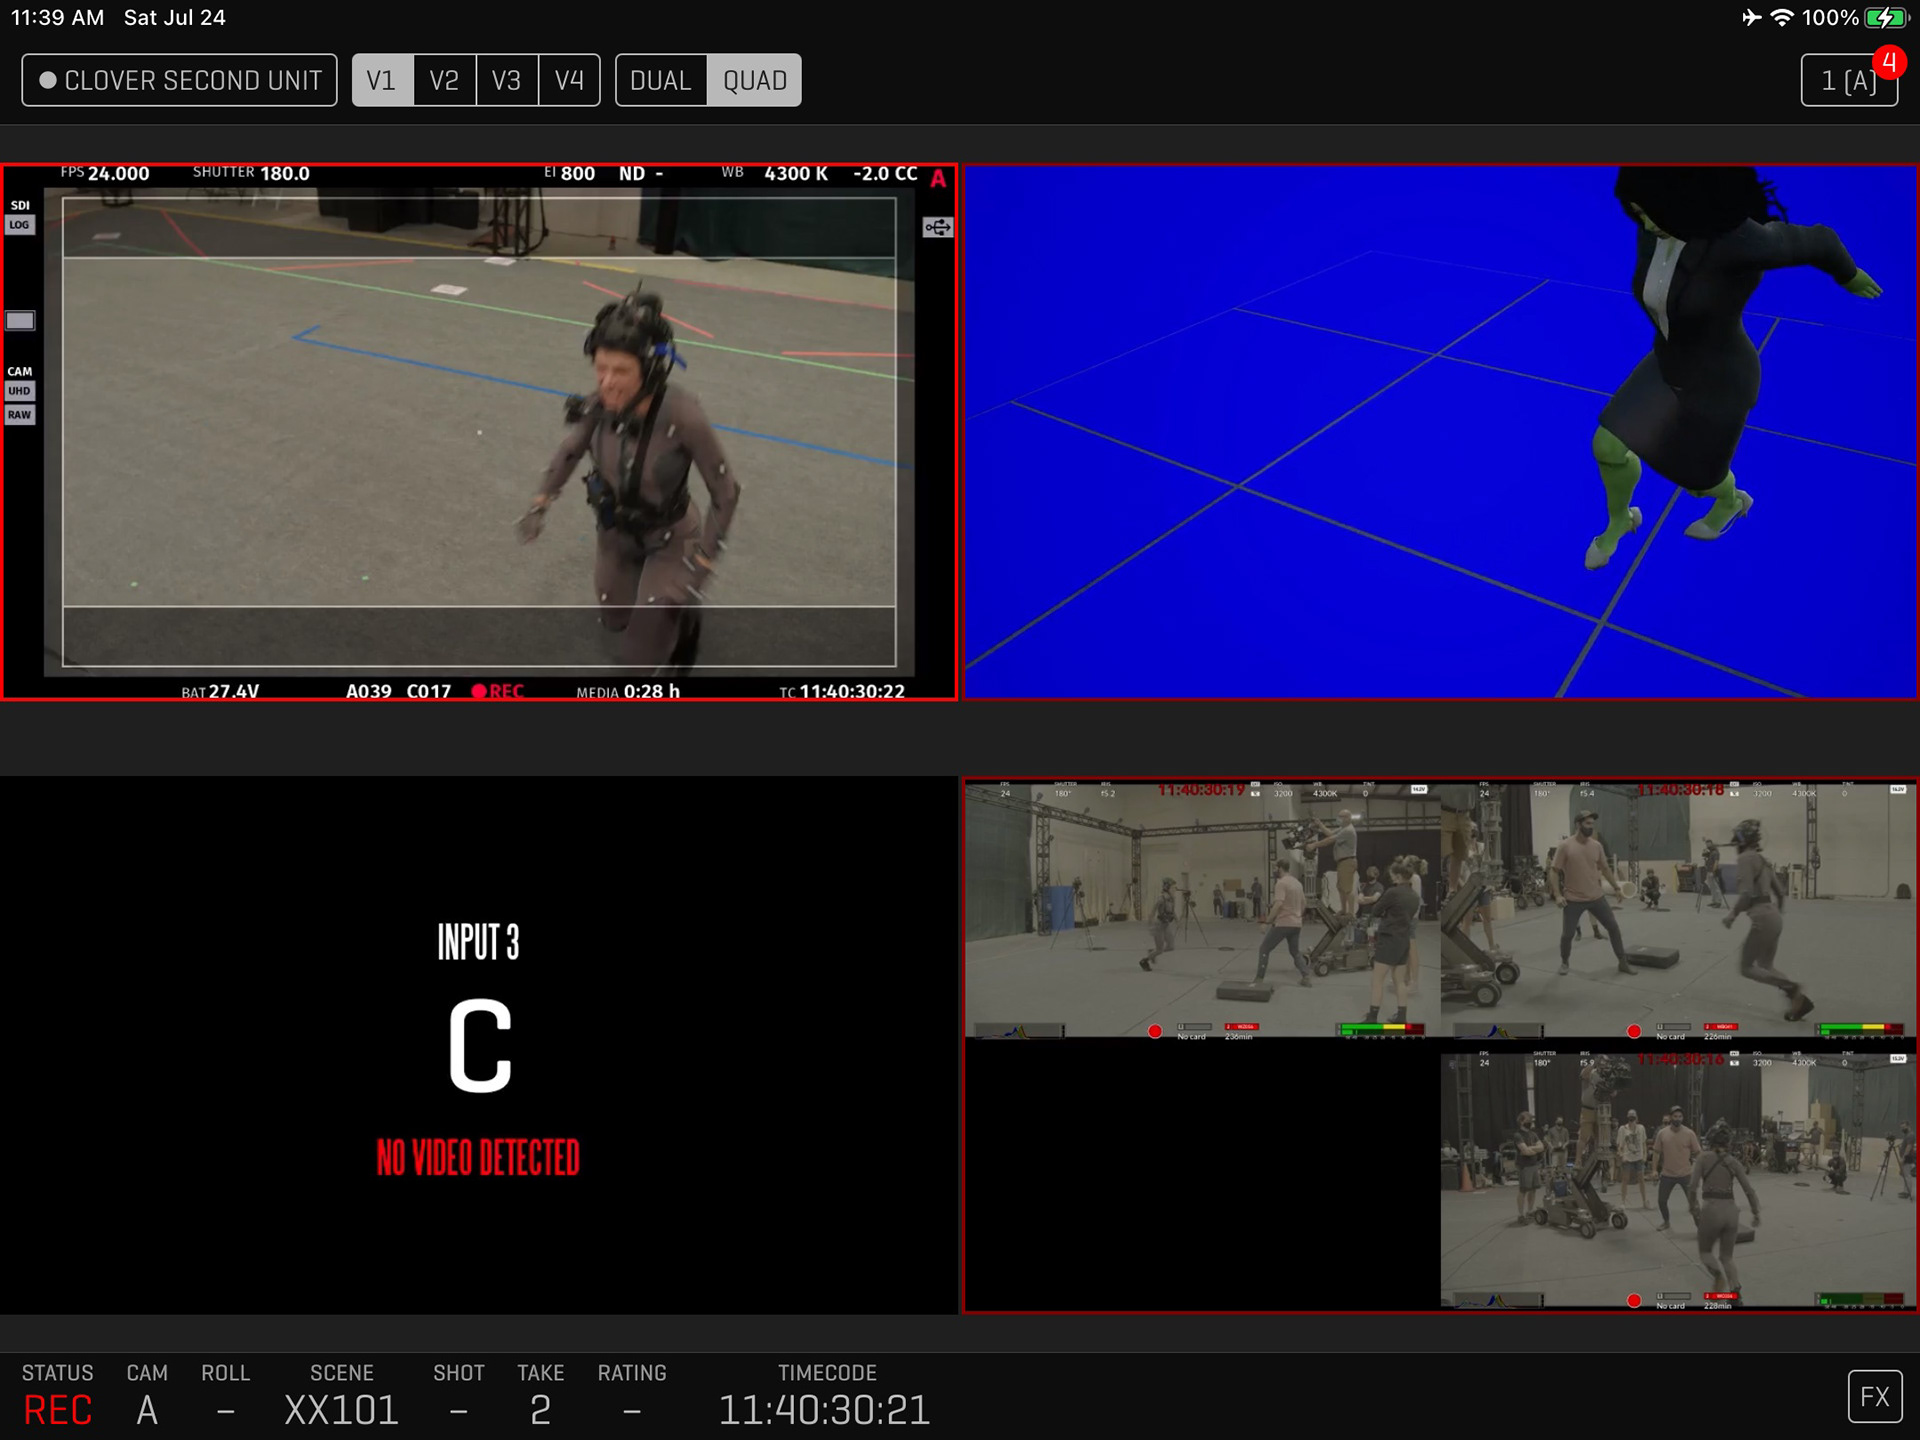
Task: Edit the SCENE XX101 field
Action: click(x=341, y=1410)
